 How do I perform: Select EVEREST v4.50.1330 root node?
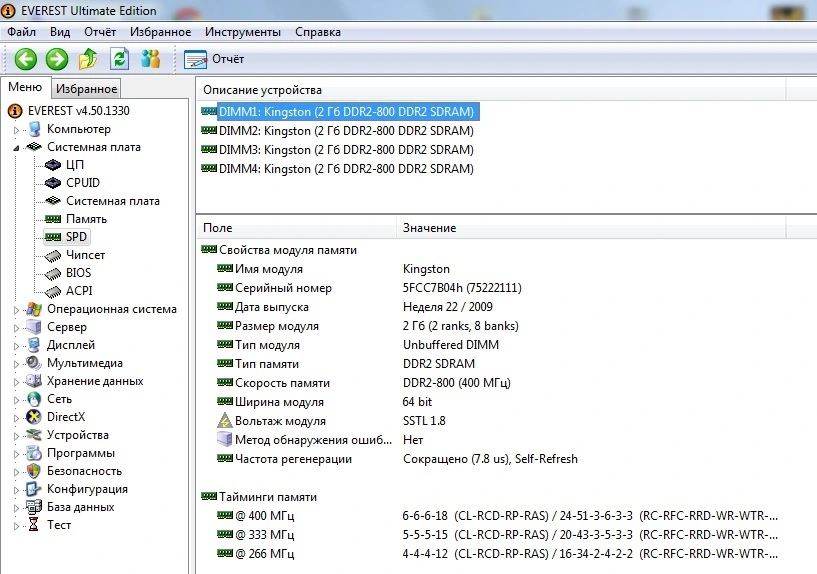point(79,110)
